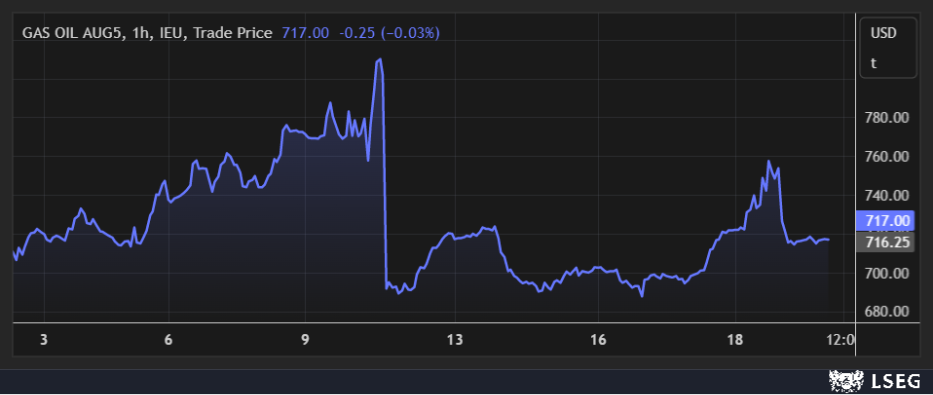This screenshot has height=395, width=933.
Task: Click date marker 3 on time axis
Action: pyautogui.click(x=43, y=340)
